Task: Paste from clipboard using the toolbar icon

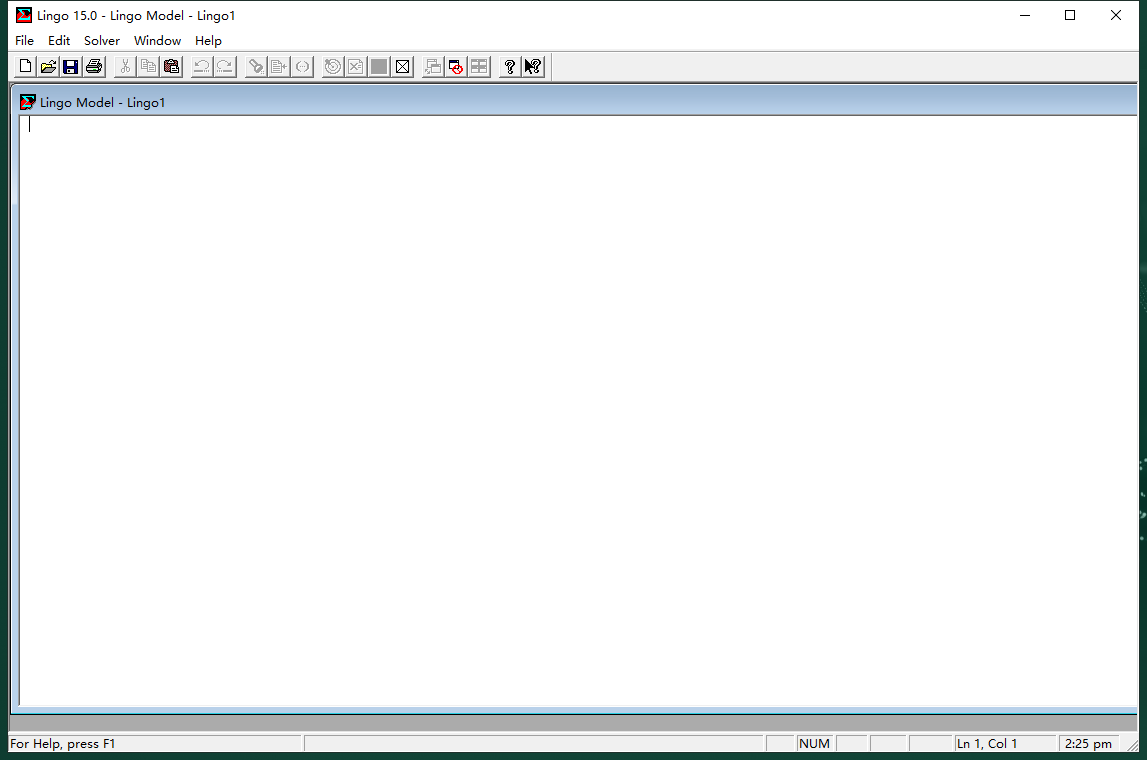Action: pyautogui.click(x=172, y=67)
